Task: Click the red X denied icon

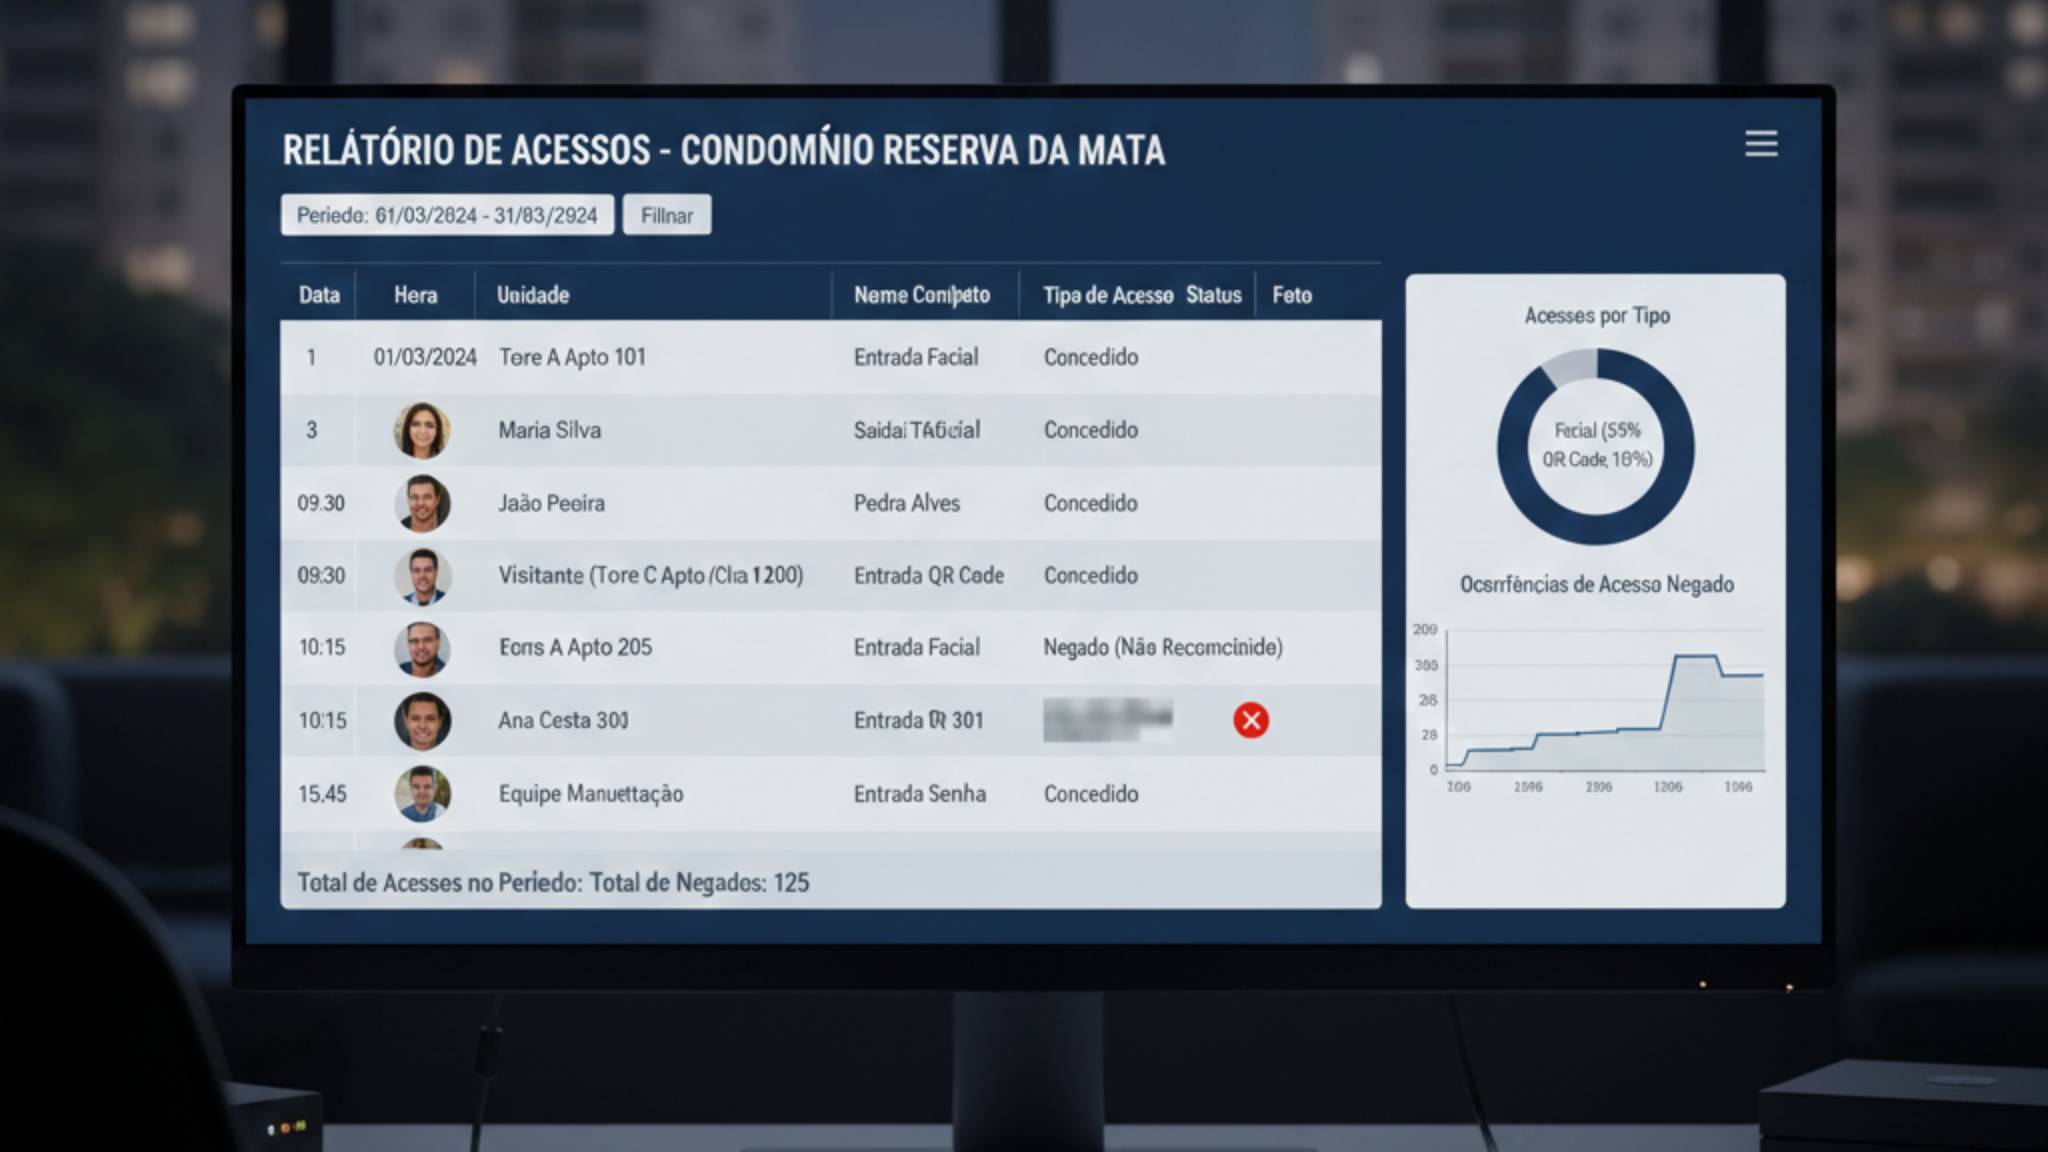Action: point(1250,720)
